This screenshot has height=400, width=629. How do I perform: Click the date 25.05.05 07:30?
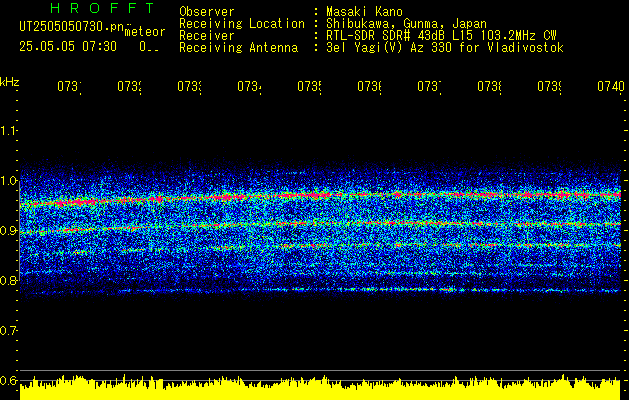[68, 47]
